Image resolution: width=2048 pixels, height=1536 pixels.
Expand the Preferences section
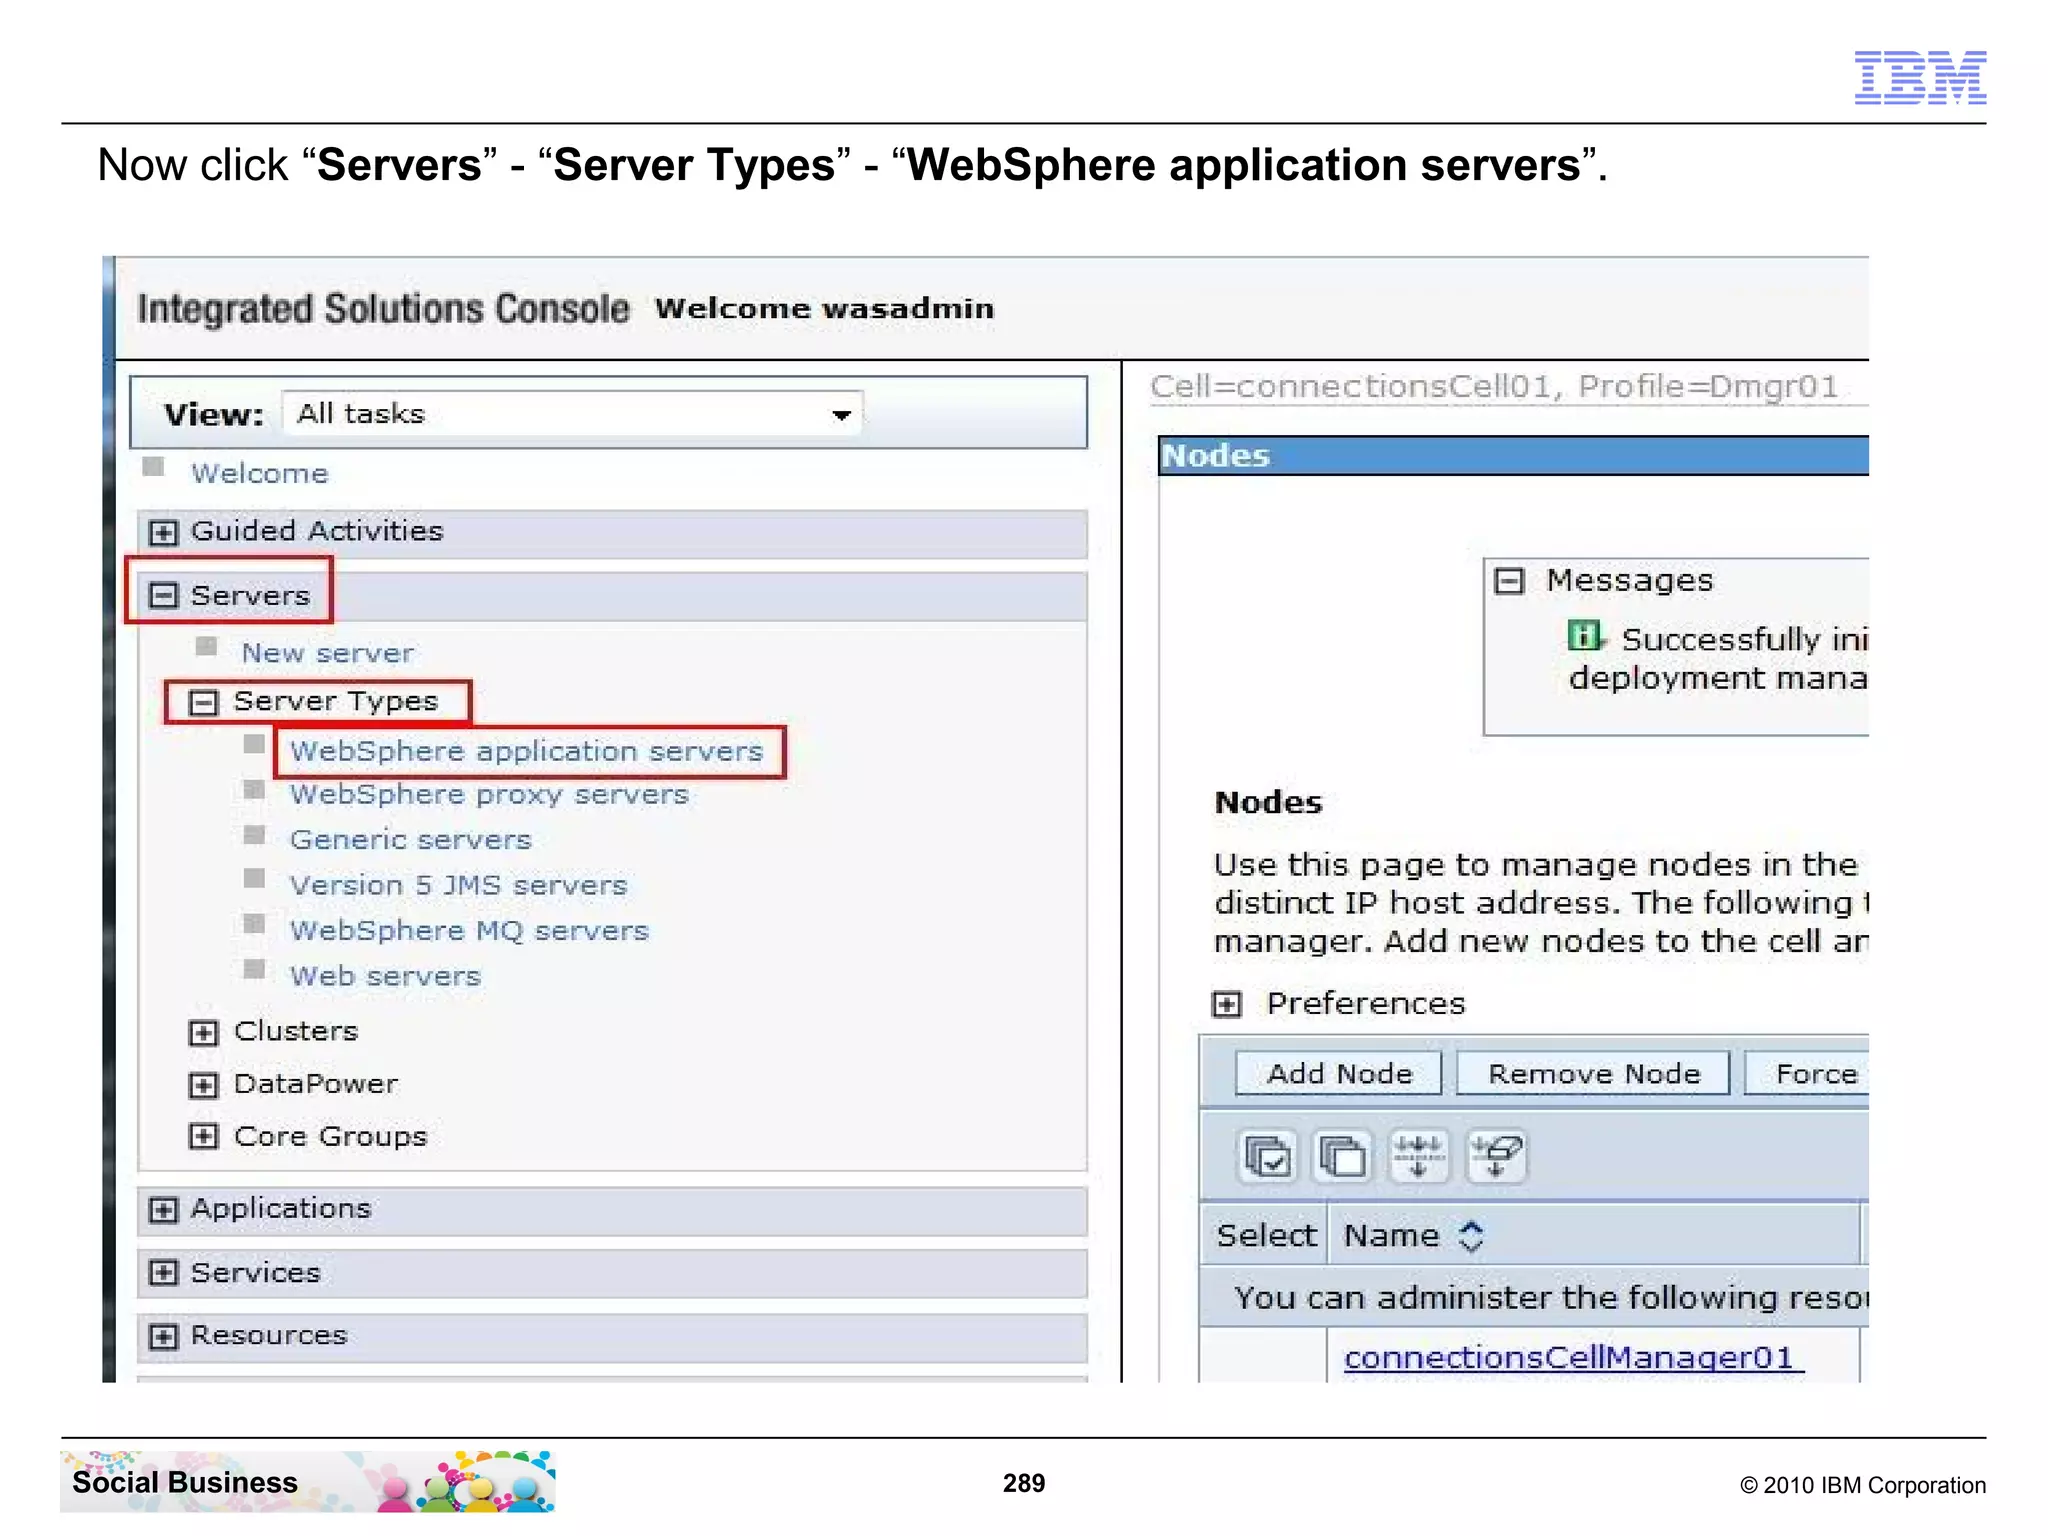point(1227,1004)
